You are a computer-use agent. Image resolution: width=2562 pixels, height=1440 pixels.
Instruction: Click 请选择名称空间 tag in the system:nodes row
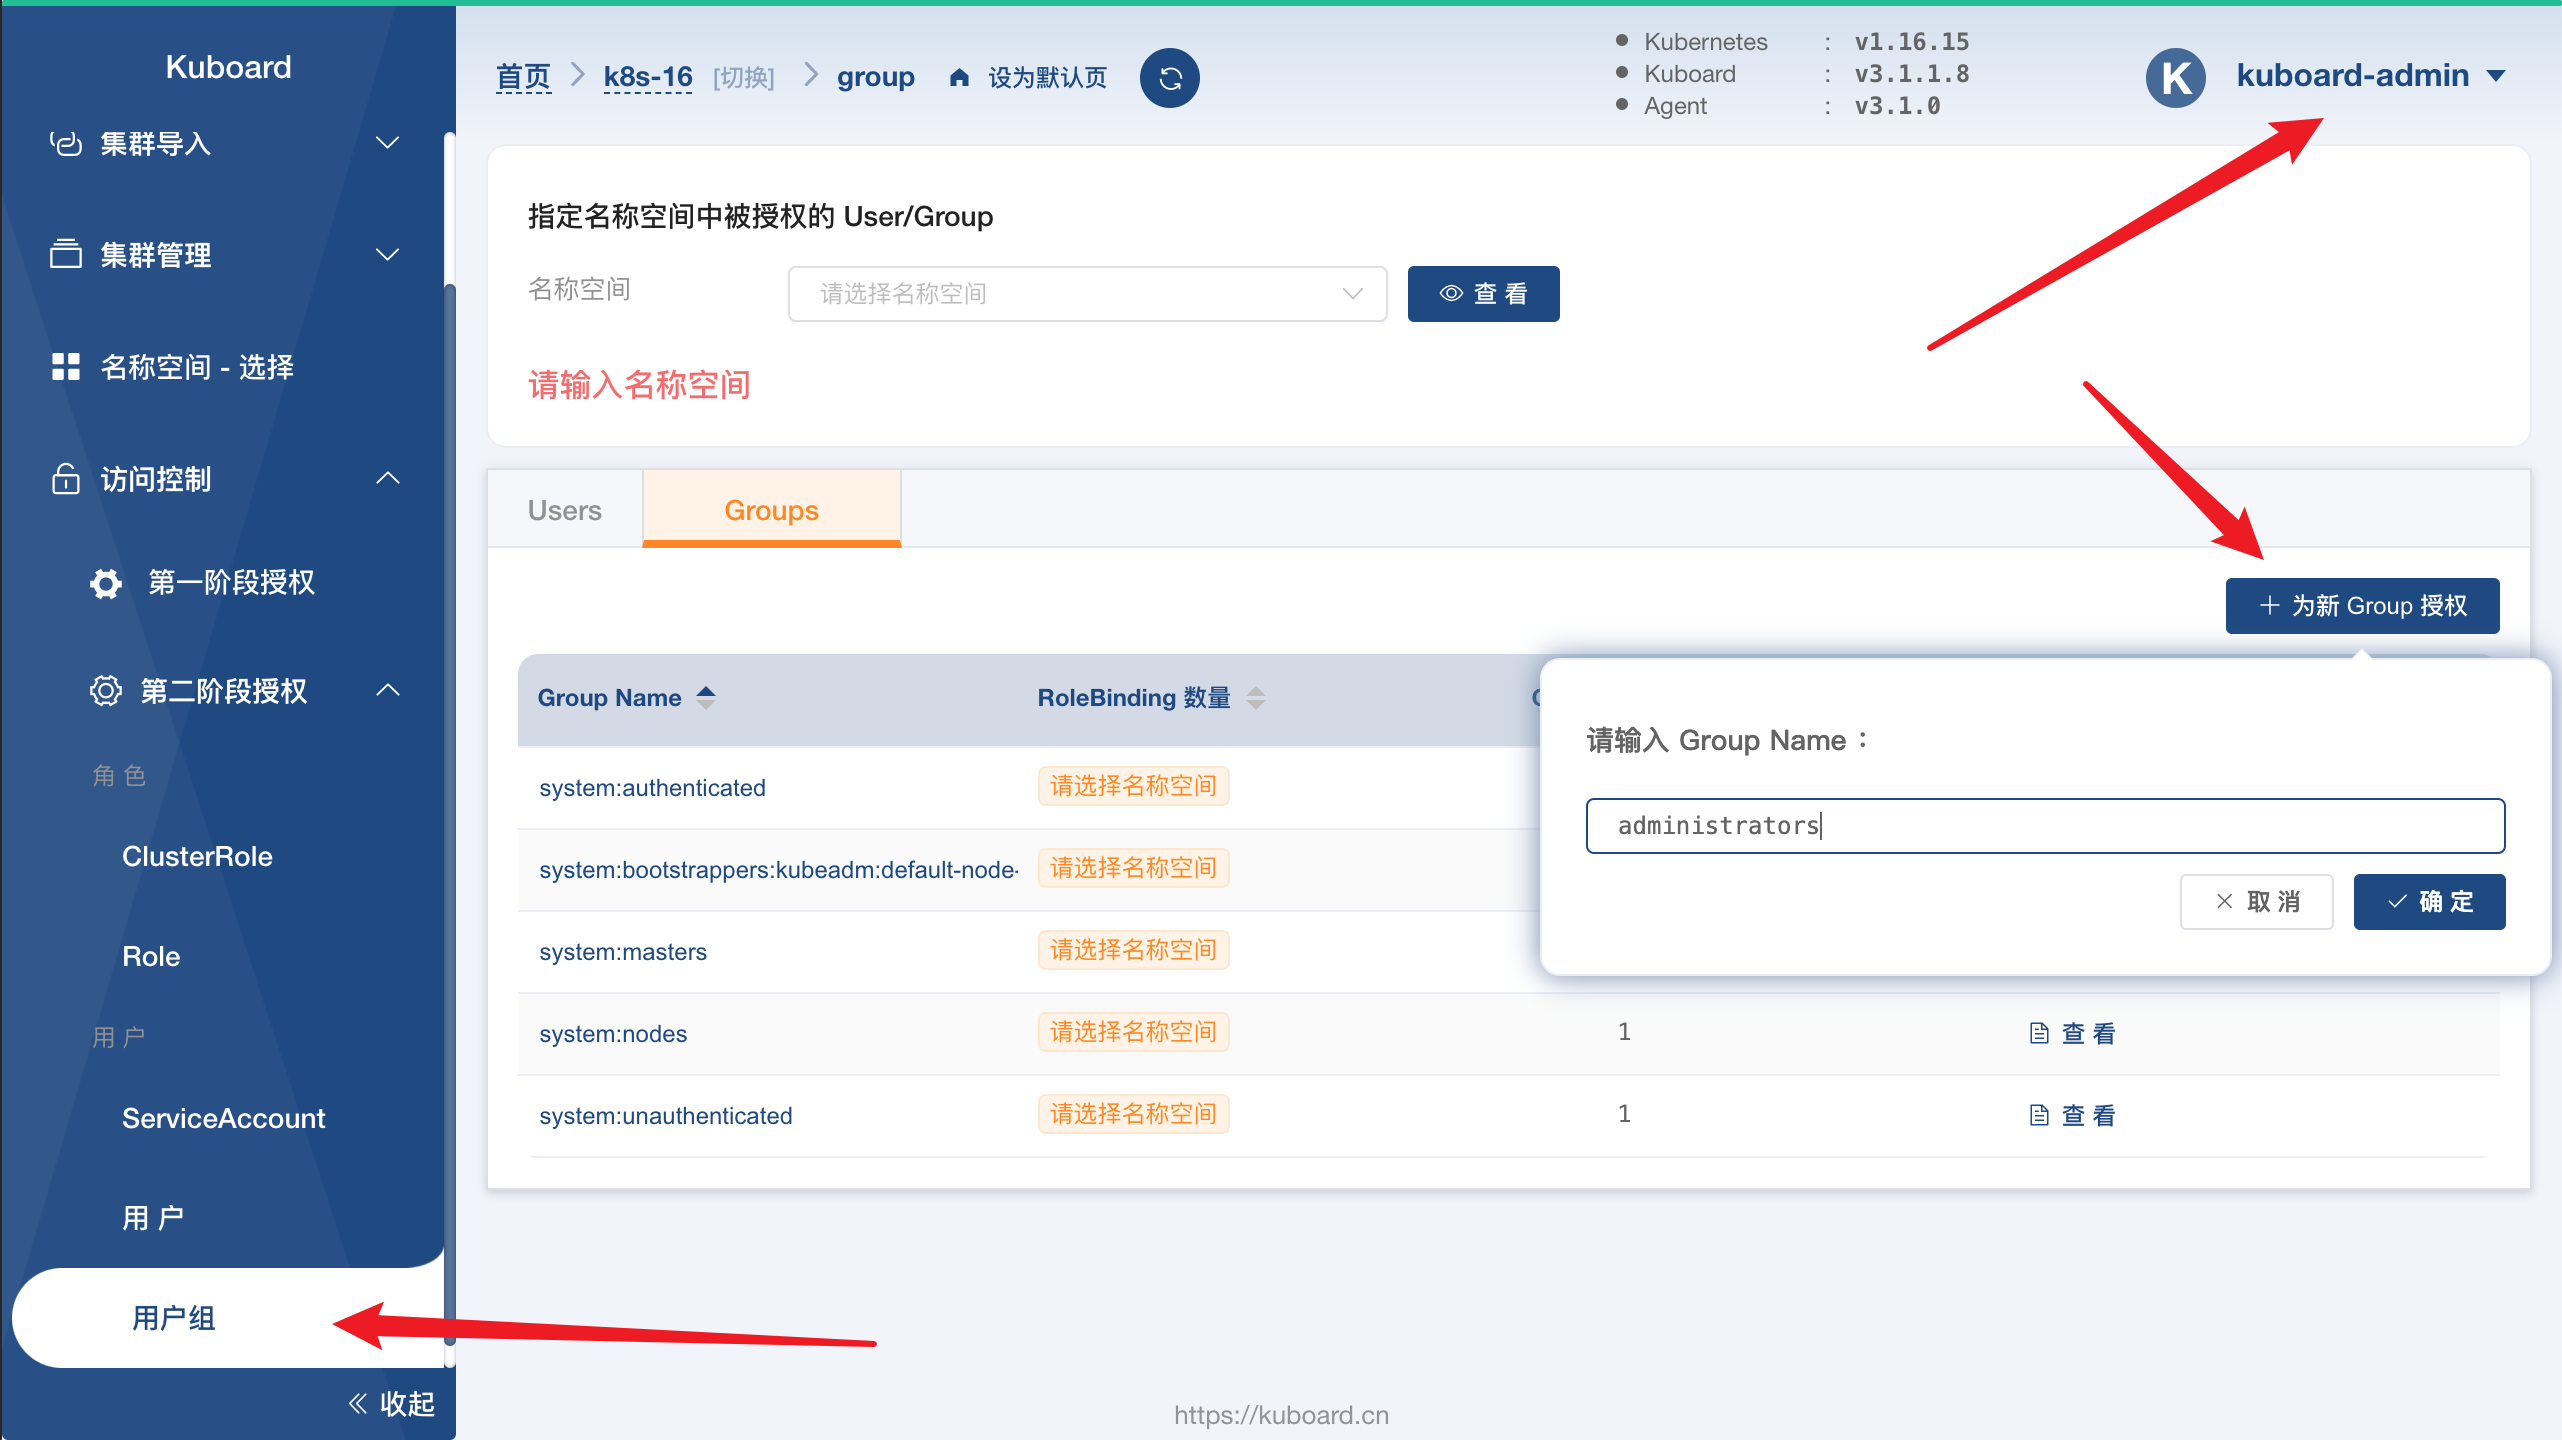[1133, 1032]
